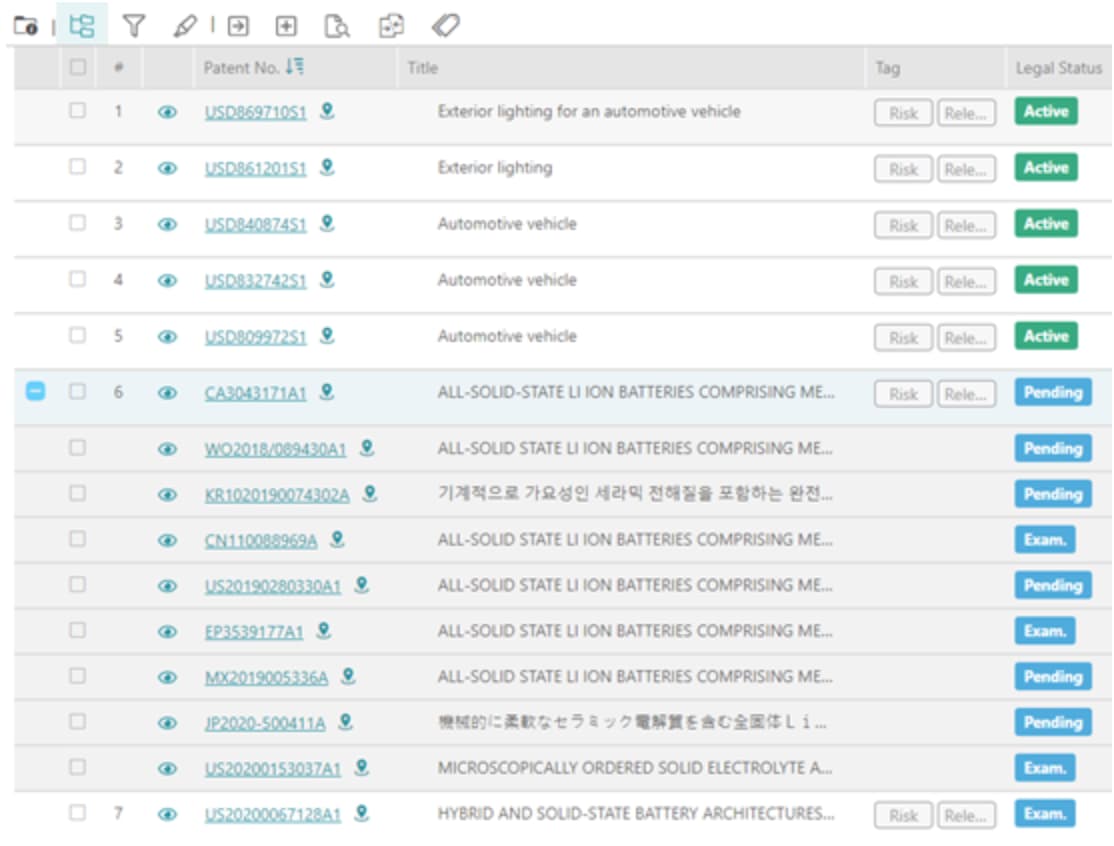This screenshot has width=1114, height=846.
Task: Click map pin next to USD832742S1
Action: [x=327, y=279]
